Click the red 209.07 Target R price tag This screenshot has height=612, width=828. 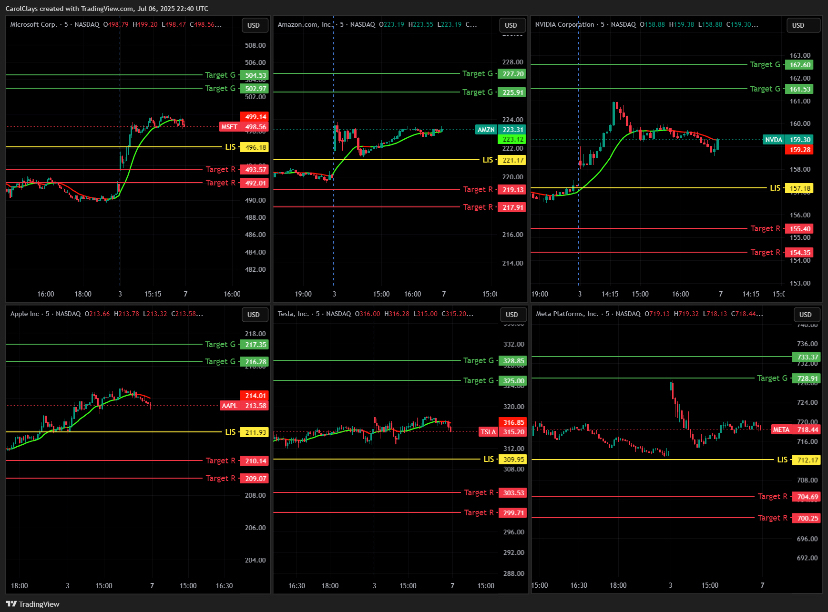pyautogui.click(x=254, y=478)
